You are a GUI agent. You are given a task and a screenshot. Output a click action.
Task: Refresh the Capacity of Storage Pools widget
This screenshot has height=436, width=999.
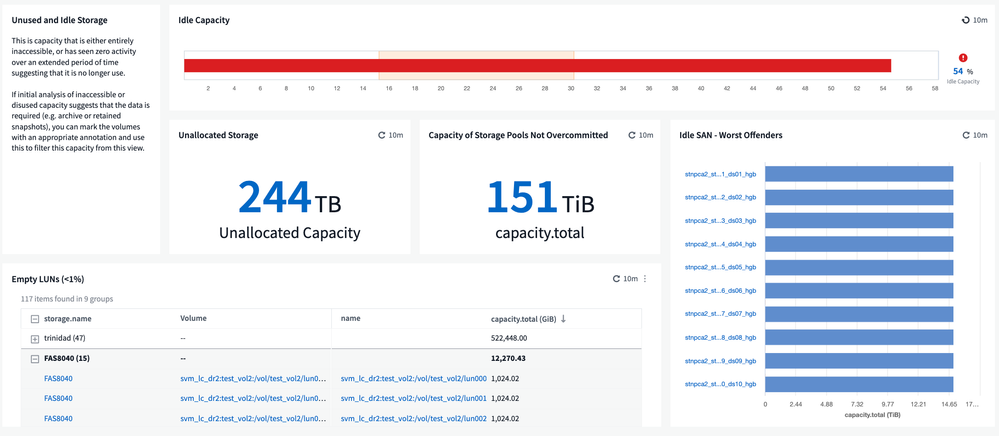coord(632,135)
